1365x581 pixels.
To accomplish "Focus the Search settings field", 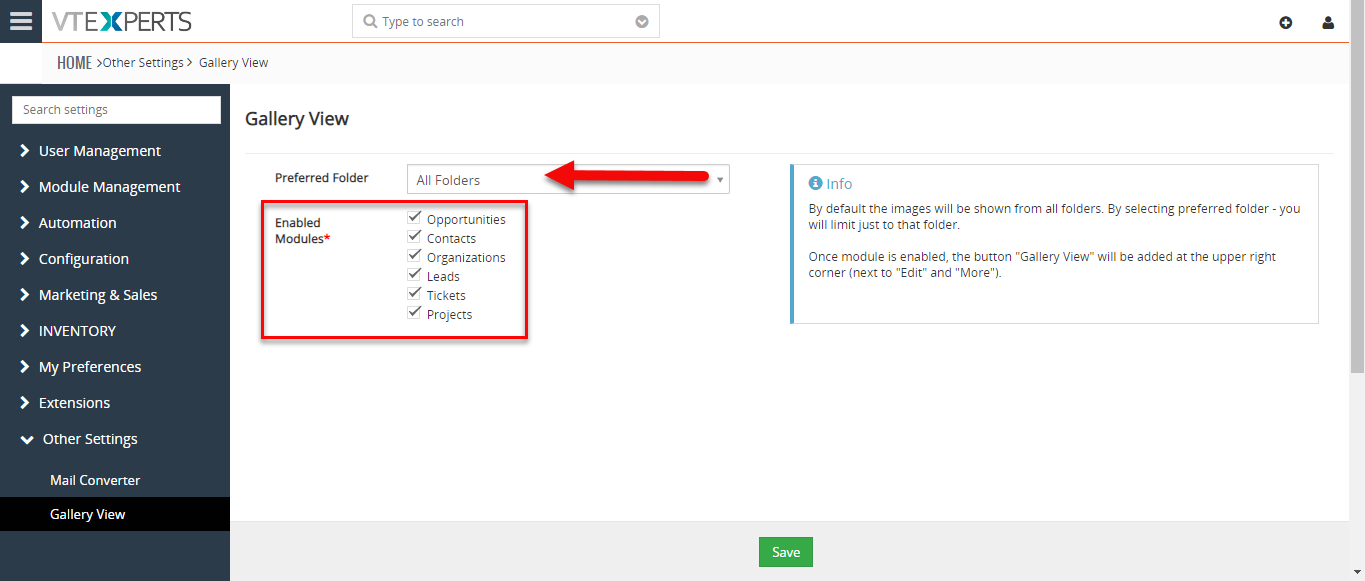I will coord(116,110).
